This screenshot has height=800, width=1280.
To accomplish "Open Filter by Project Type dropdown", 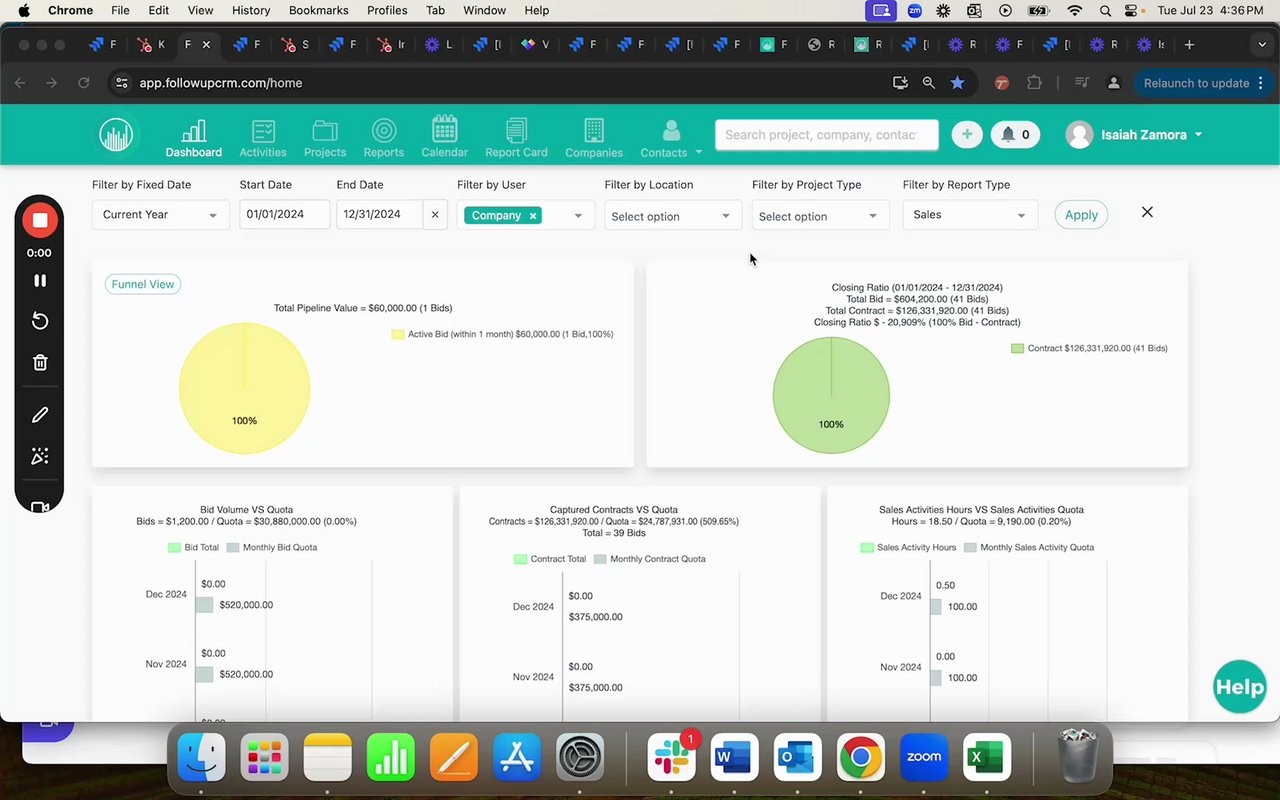I will 819,216.
